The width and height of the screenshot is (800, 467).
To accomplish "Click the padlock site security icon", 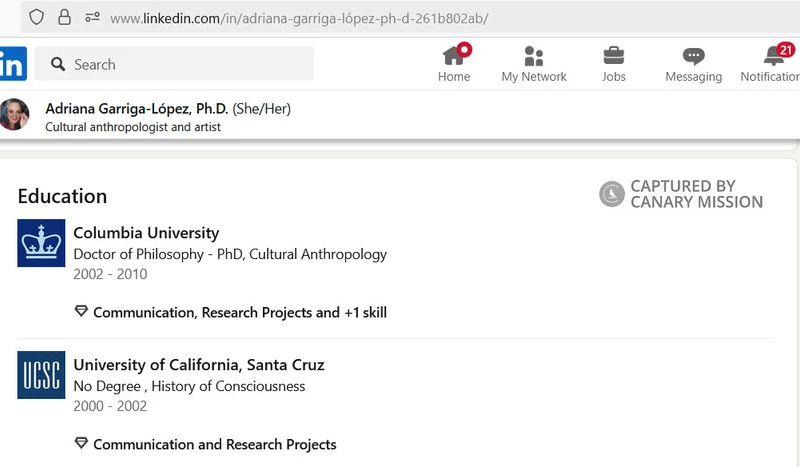I will 64,17.
